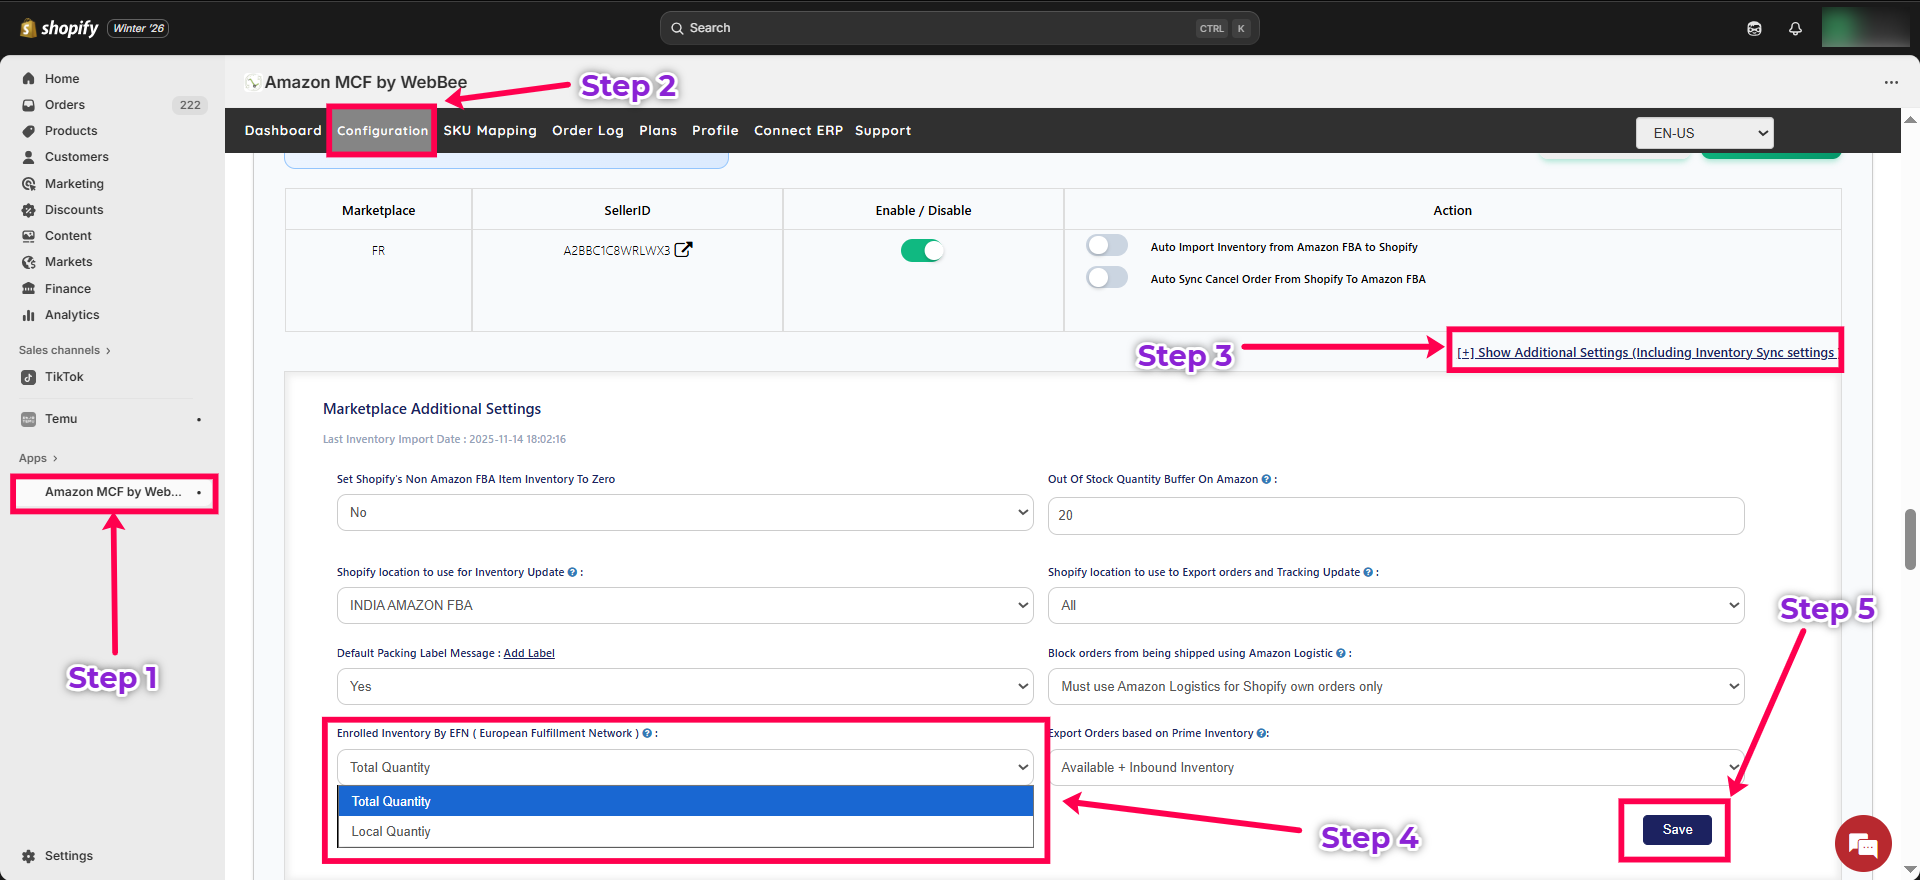The image size is (1920, 880).
Task: Open Block orders Amazon Logistic dropdown
Action: (1395, 687)
